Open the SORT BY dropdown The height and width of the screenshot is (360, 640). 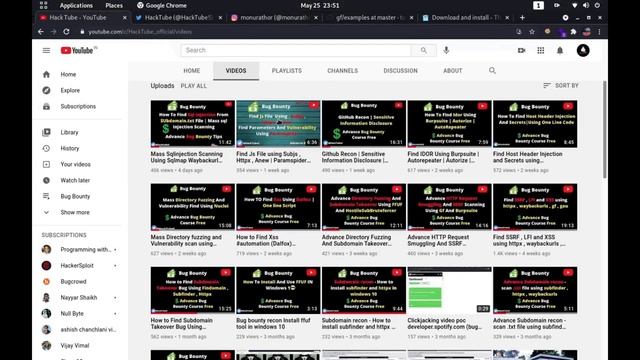[x=561, y=85]
